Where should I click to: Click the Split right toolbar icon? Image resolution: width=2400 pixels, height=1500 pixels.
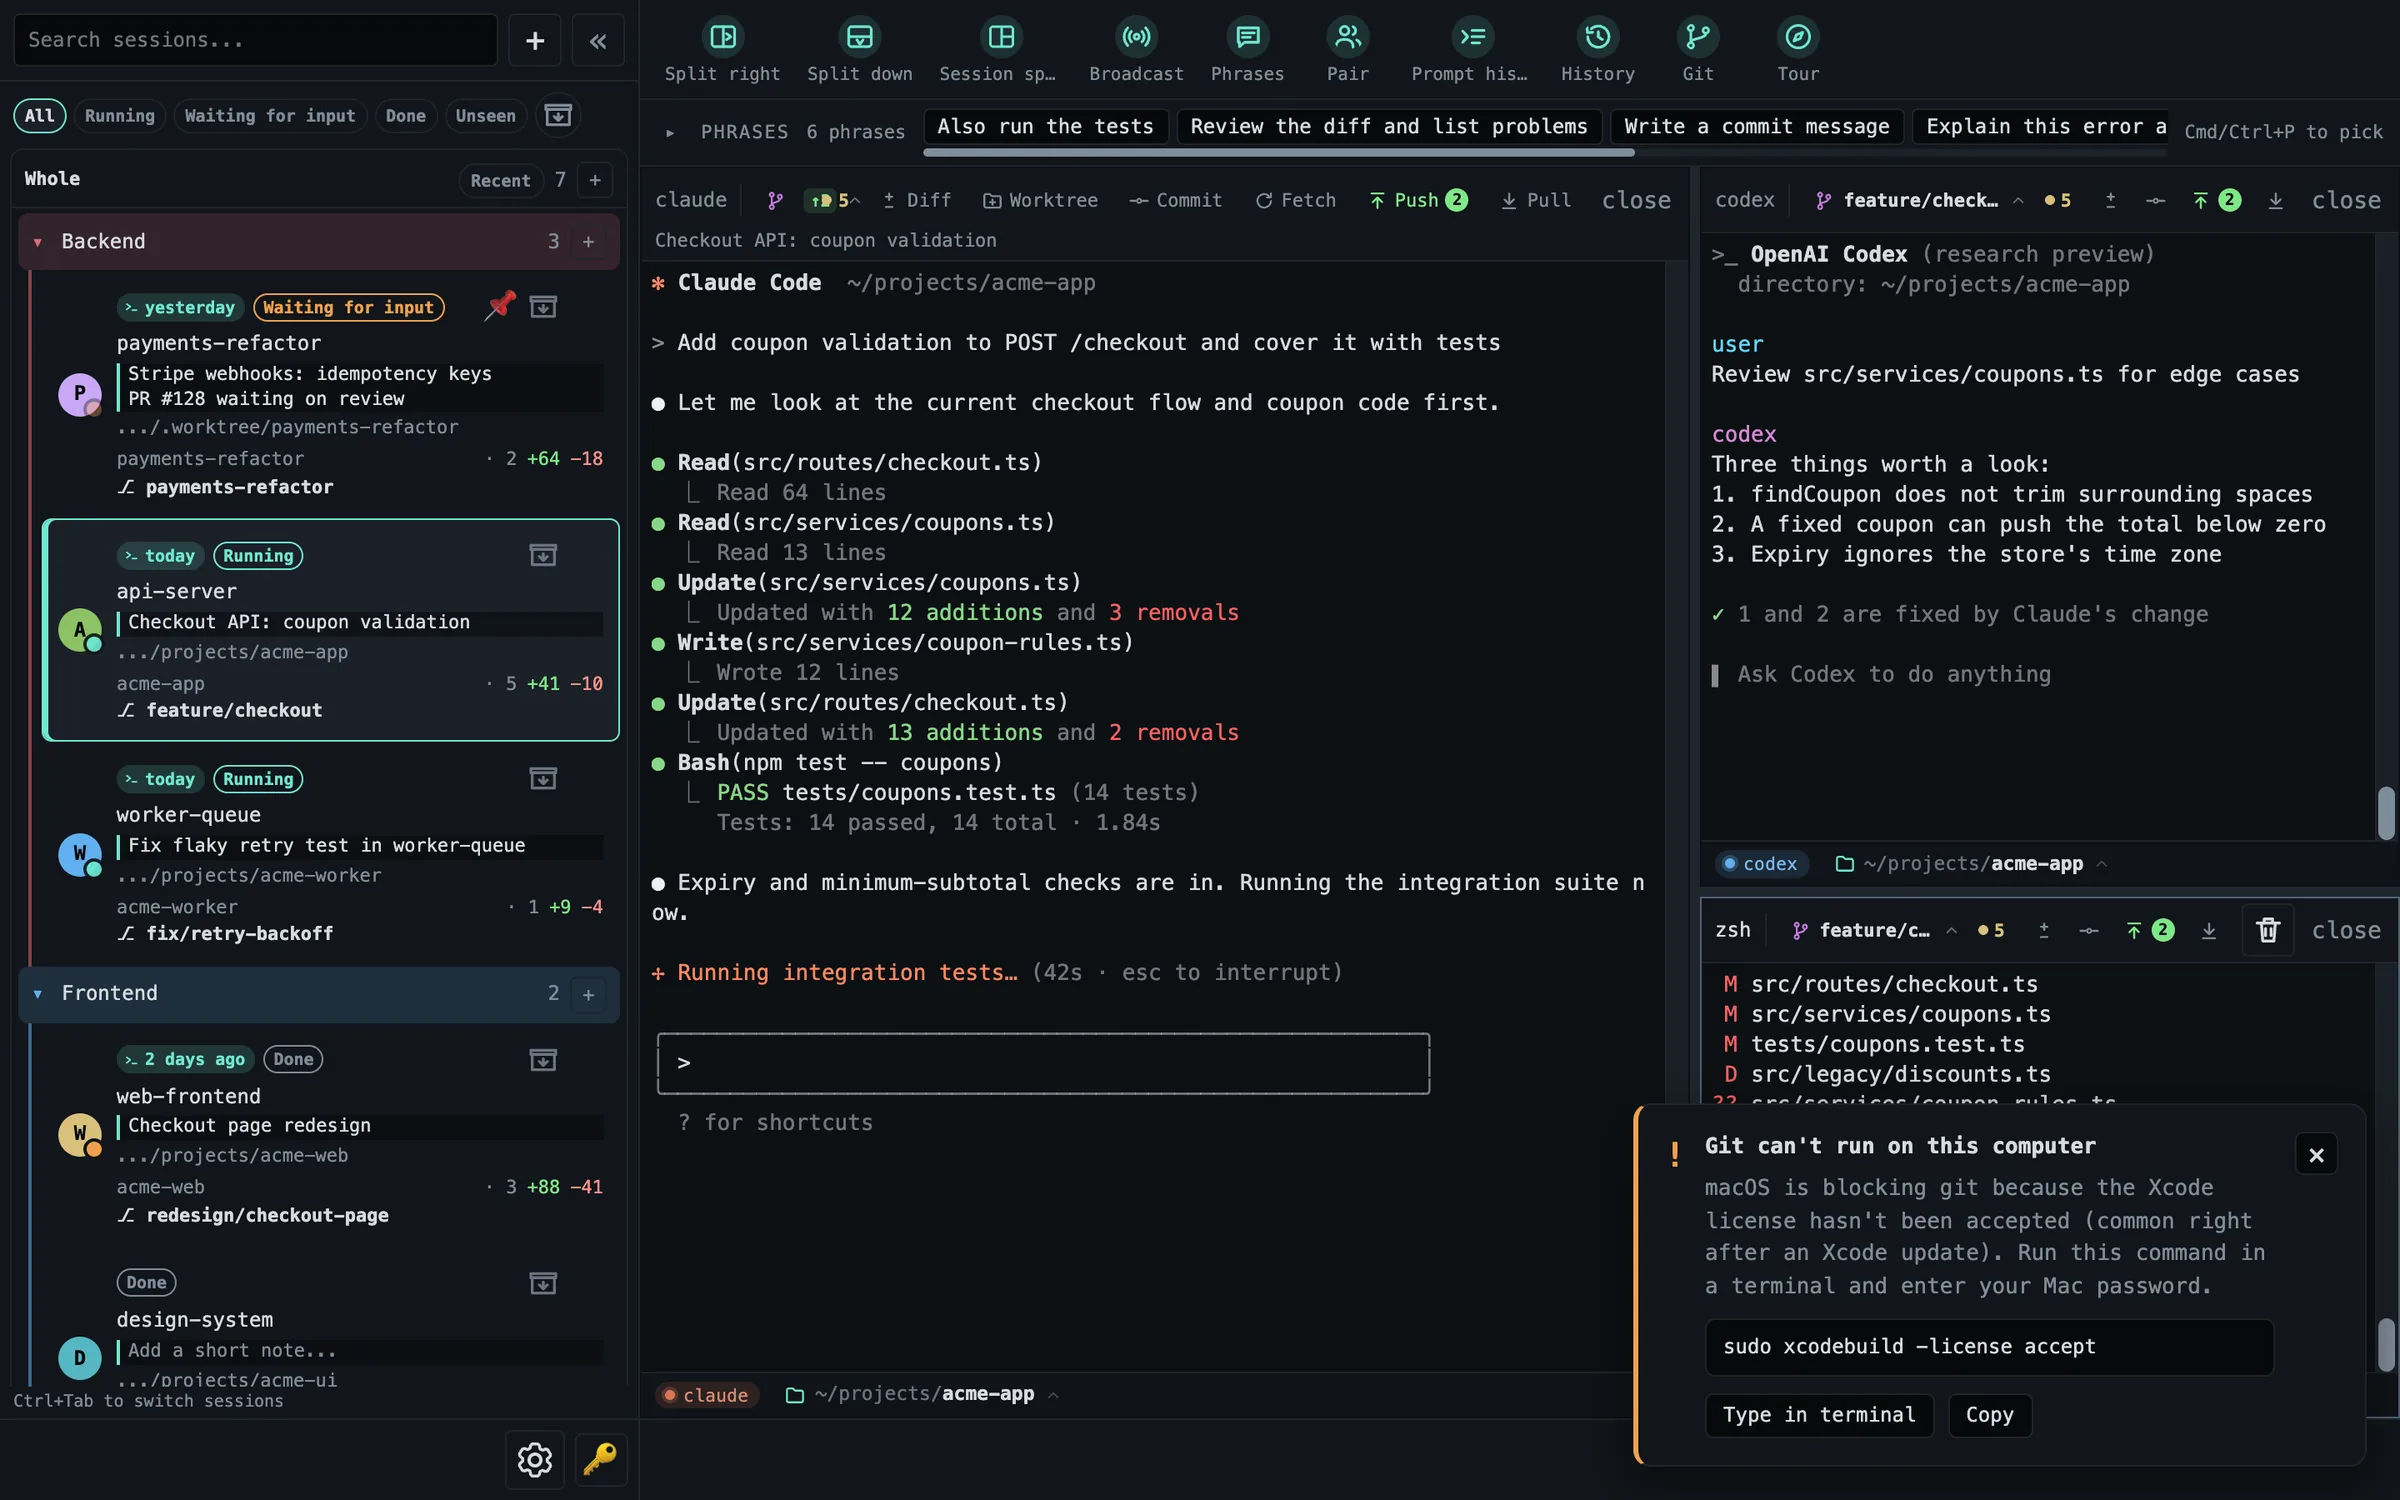click(722, 48)
